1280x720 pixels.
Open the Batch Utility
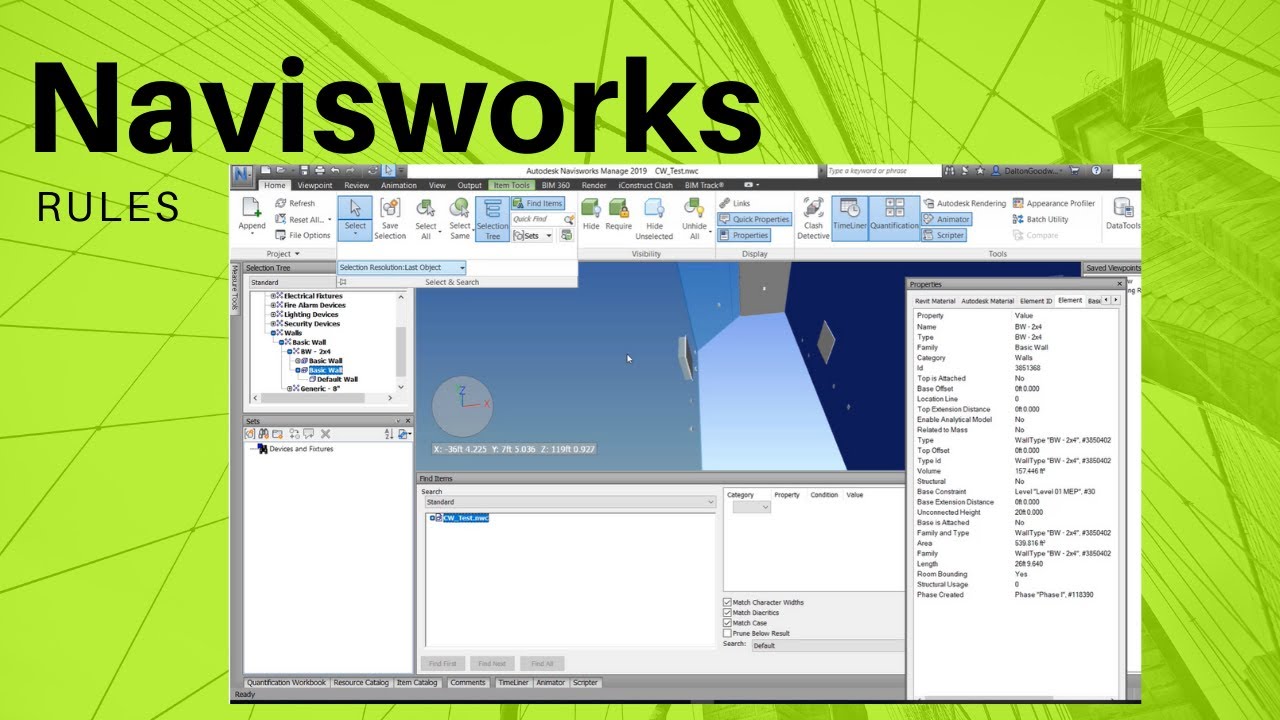(1040, 219)
